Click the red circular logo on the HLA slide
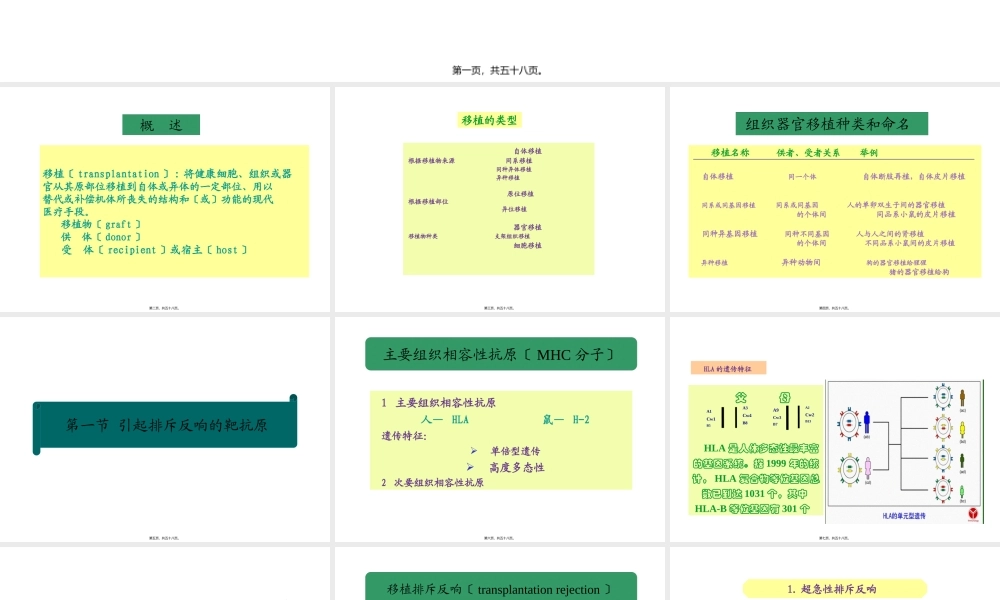This screenshot has width=1000, height=600. (973, 515)
